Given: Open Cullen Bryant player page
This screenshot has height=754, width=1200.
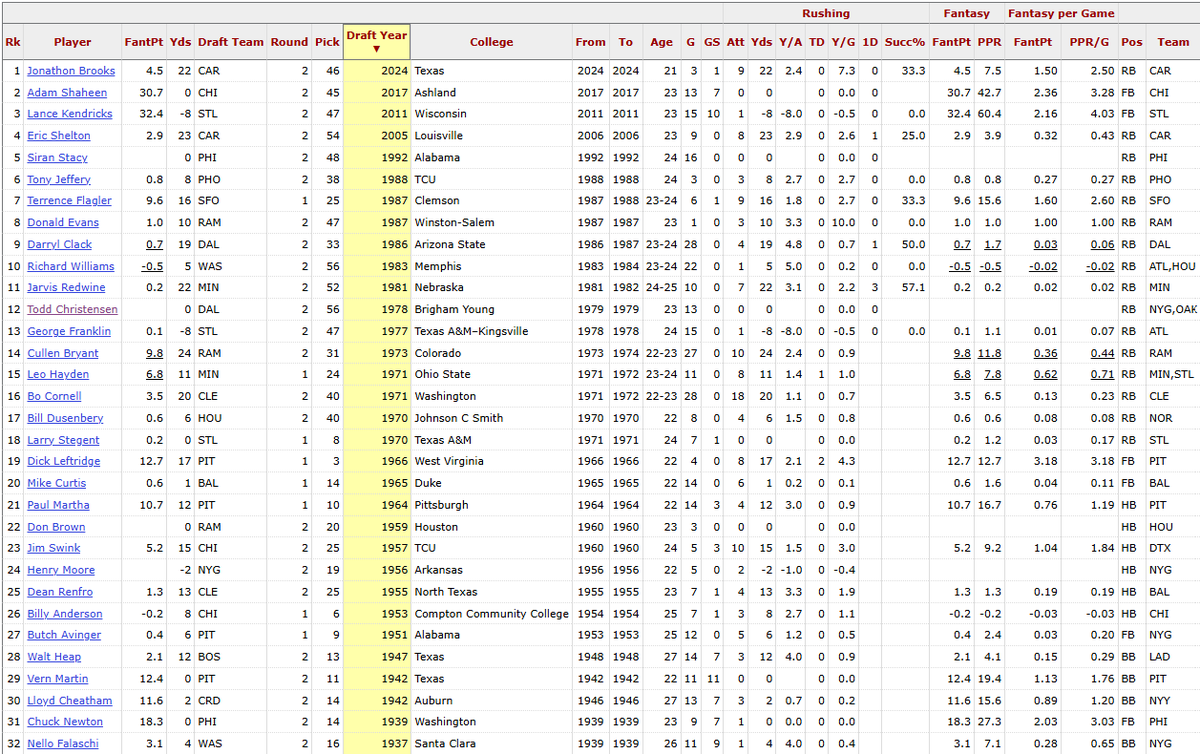Looking at the screenshot, I should pyautogui.click(x=63, y=354).
